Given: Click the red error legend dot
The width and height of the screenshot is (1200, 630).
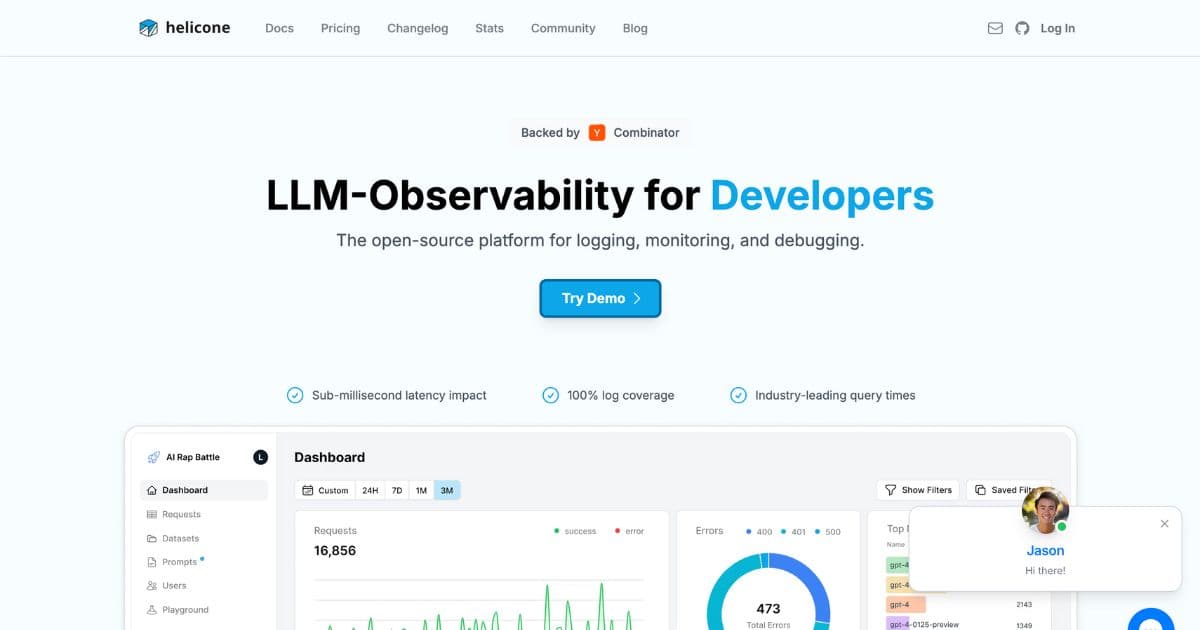Looking at the screenshot, I should (x=617, y=531).
